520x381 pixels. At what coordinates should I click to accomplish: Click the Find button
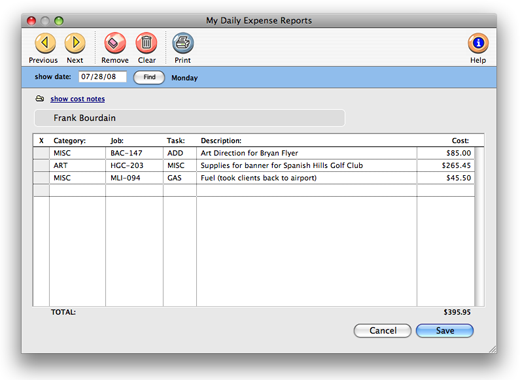[149, 77]
